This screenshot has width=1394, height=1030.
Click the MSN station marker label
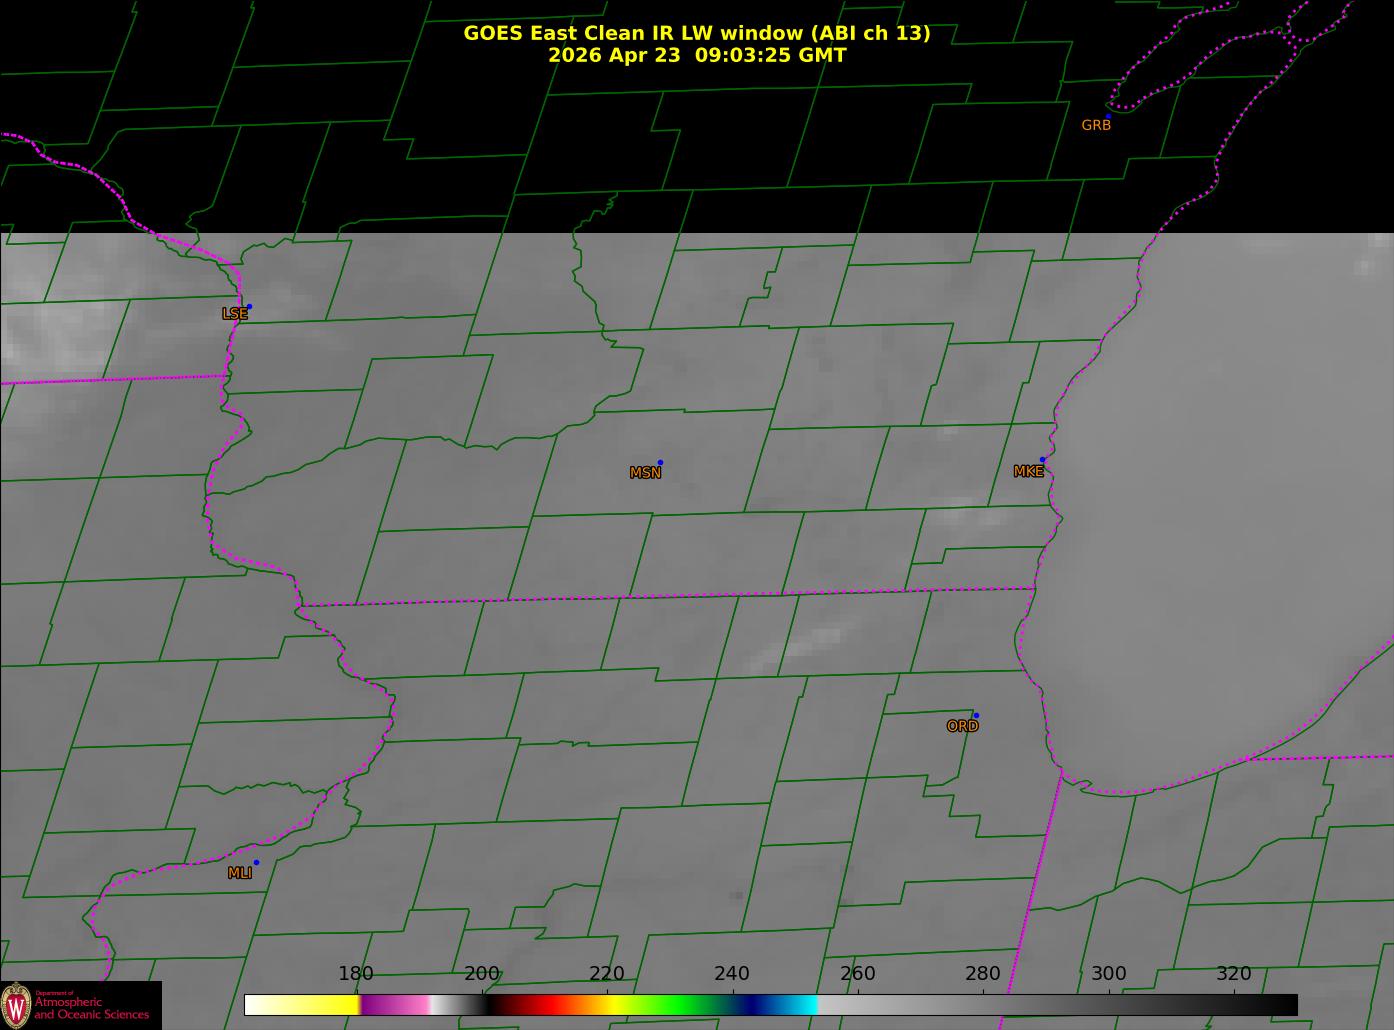coord(645,473)
